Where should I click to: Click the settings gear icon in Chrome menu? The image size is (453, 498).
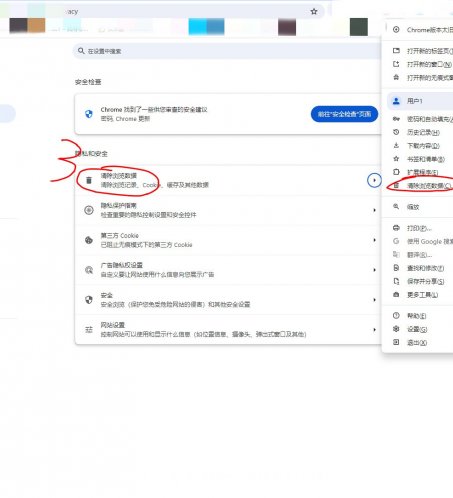coord(396,329)
